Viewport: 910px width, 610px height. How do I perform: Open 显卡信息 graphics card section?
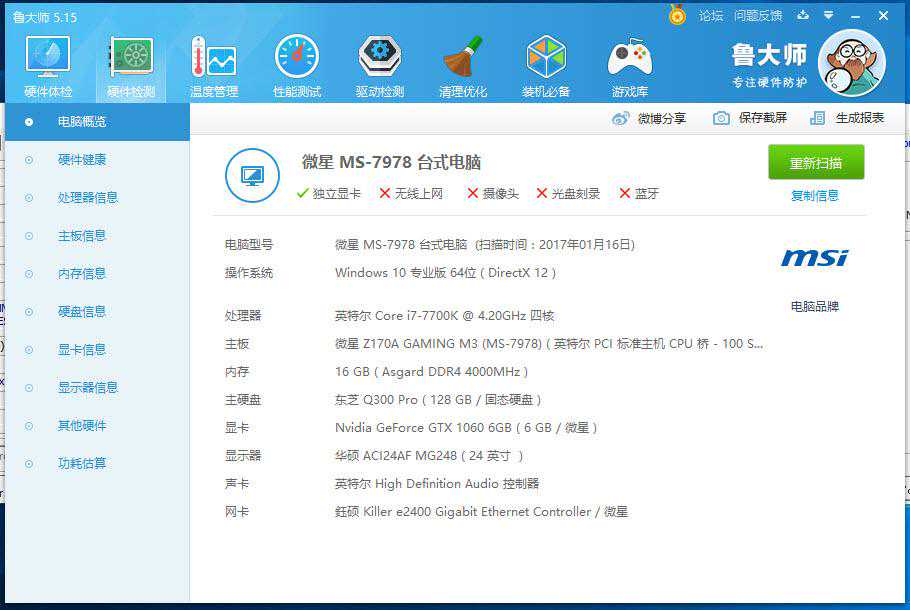tap(82, 350)
